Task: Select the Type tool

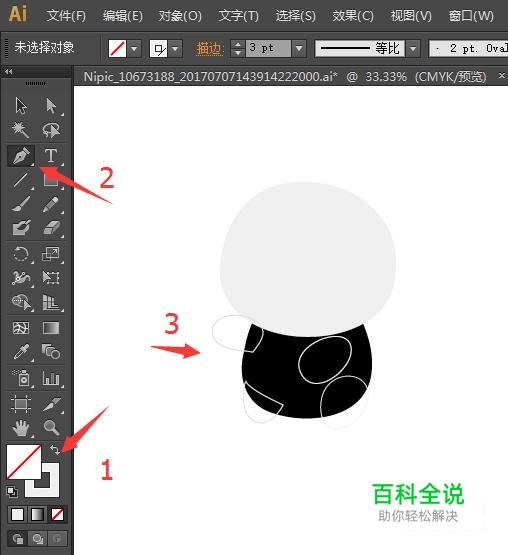Action: pyautogui.click(x=51, y=155)
